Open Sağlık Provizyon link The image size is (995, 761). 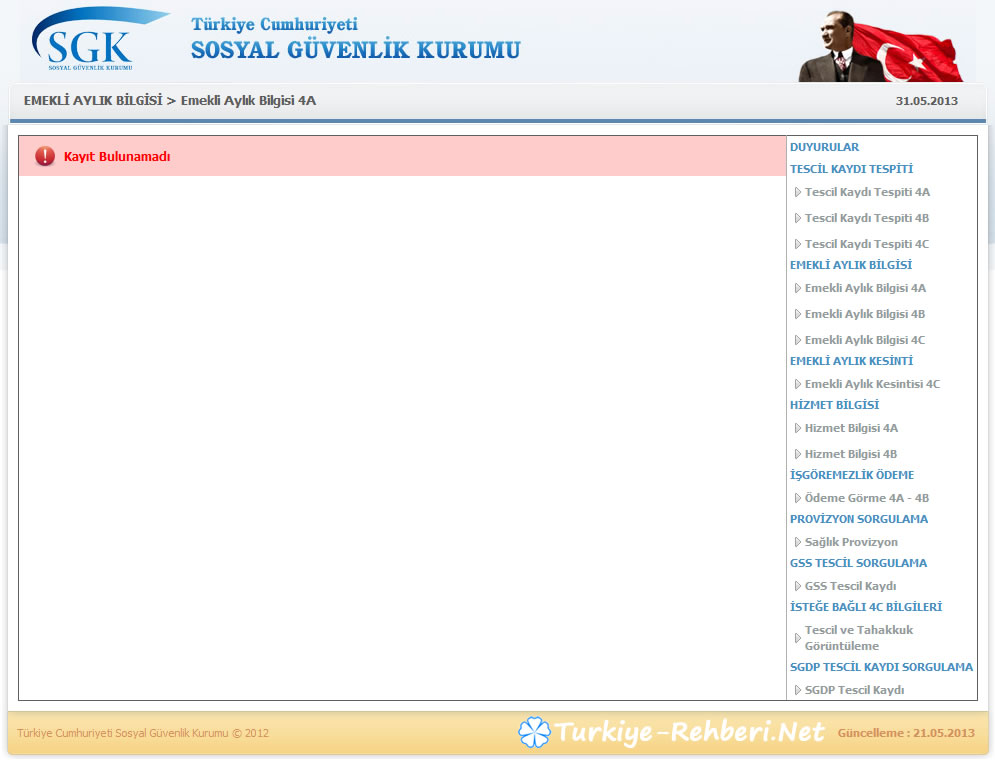851,541
